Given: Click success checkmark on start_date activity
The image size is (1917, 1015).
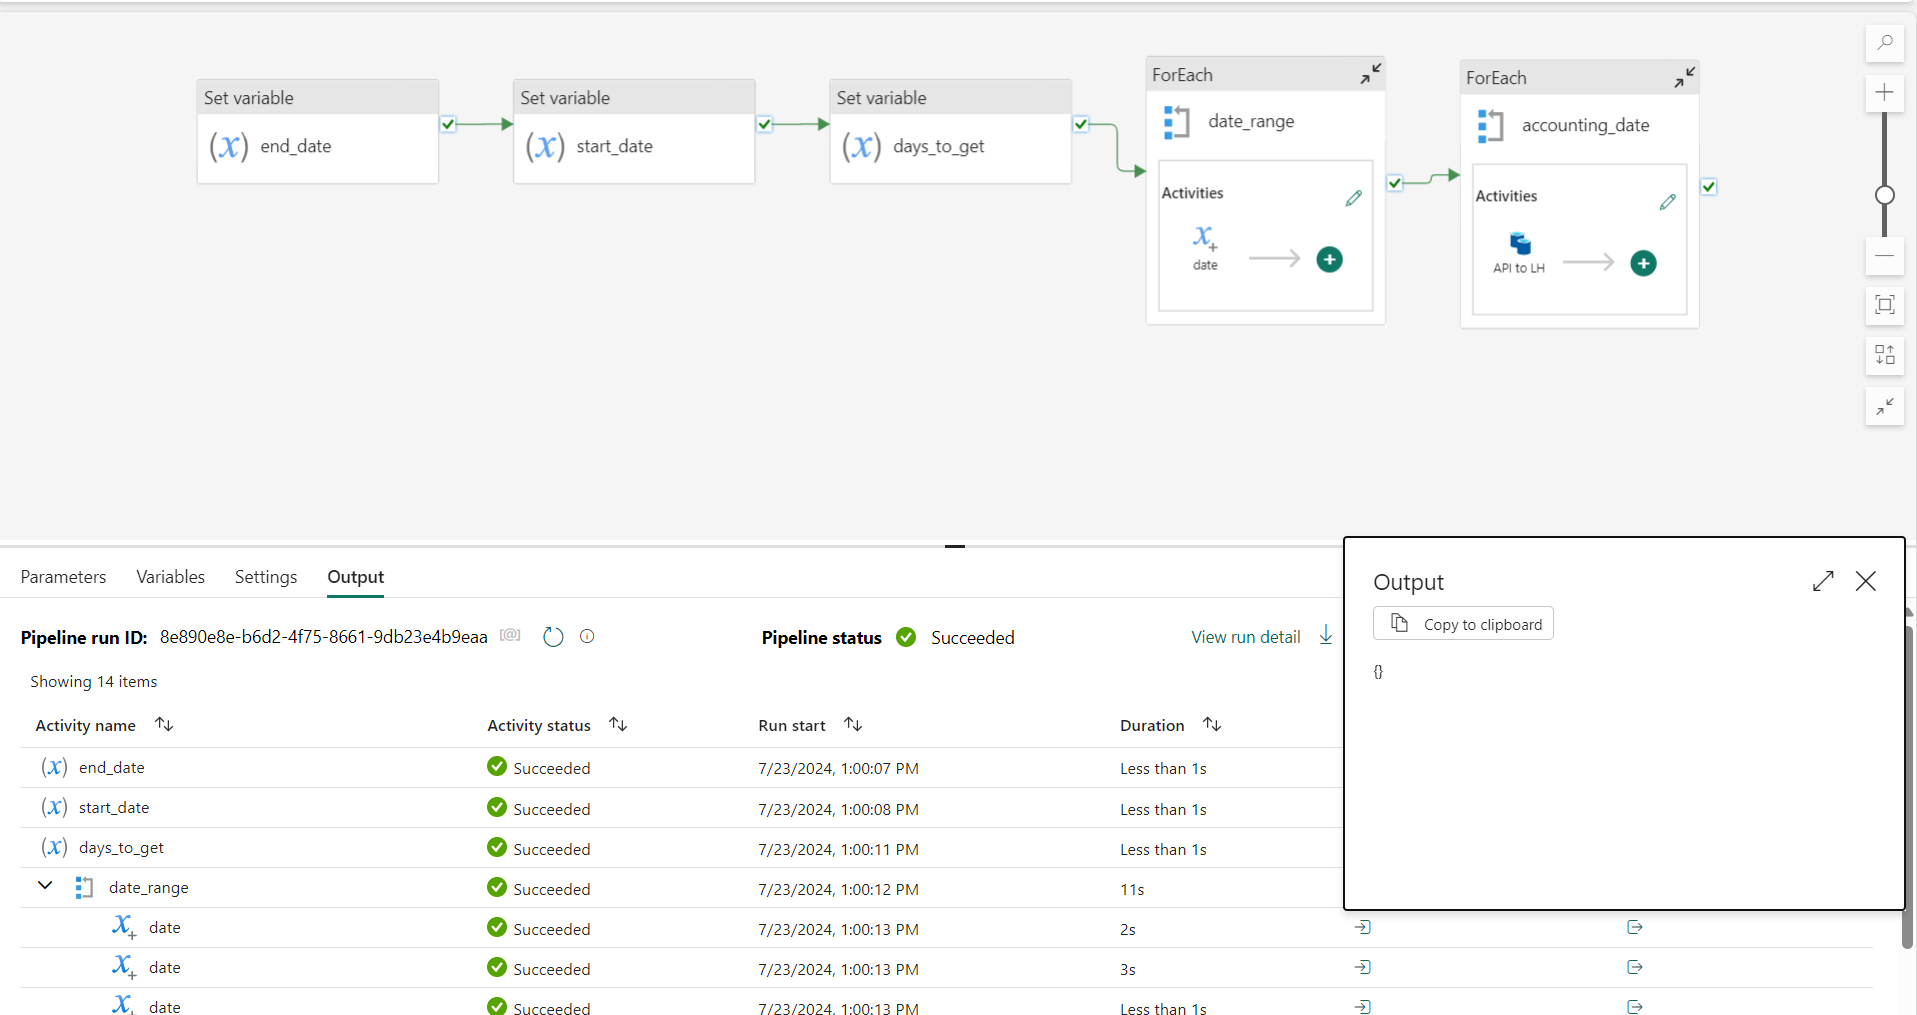Looking at the screenshot, I should pyautogui.click(x=764, y=124).
